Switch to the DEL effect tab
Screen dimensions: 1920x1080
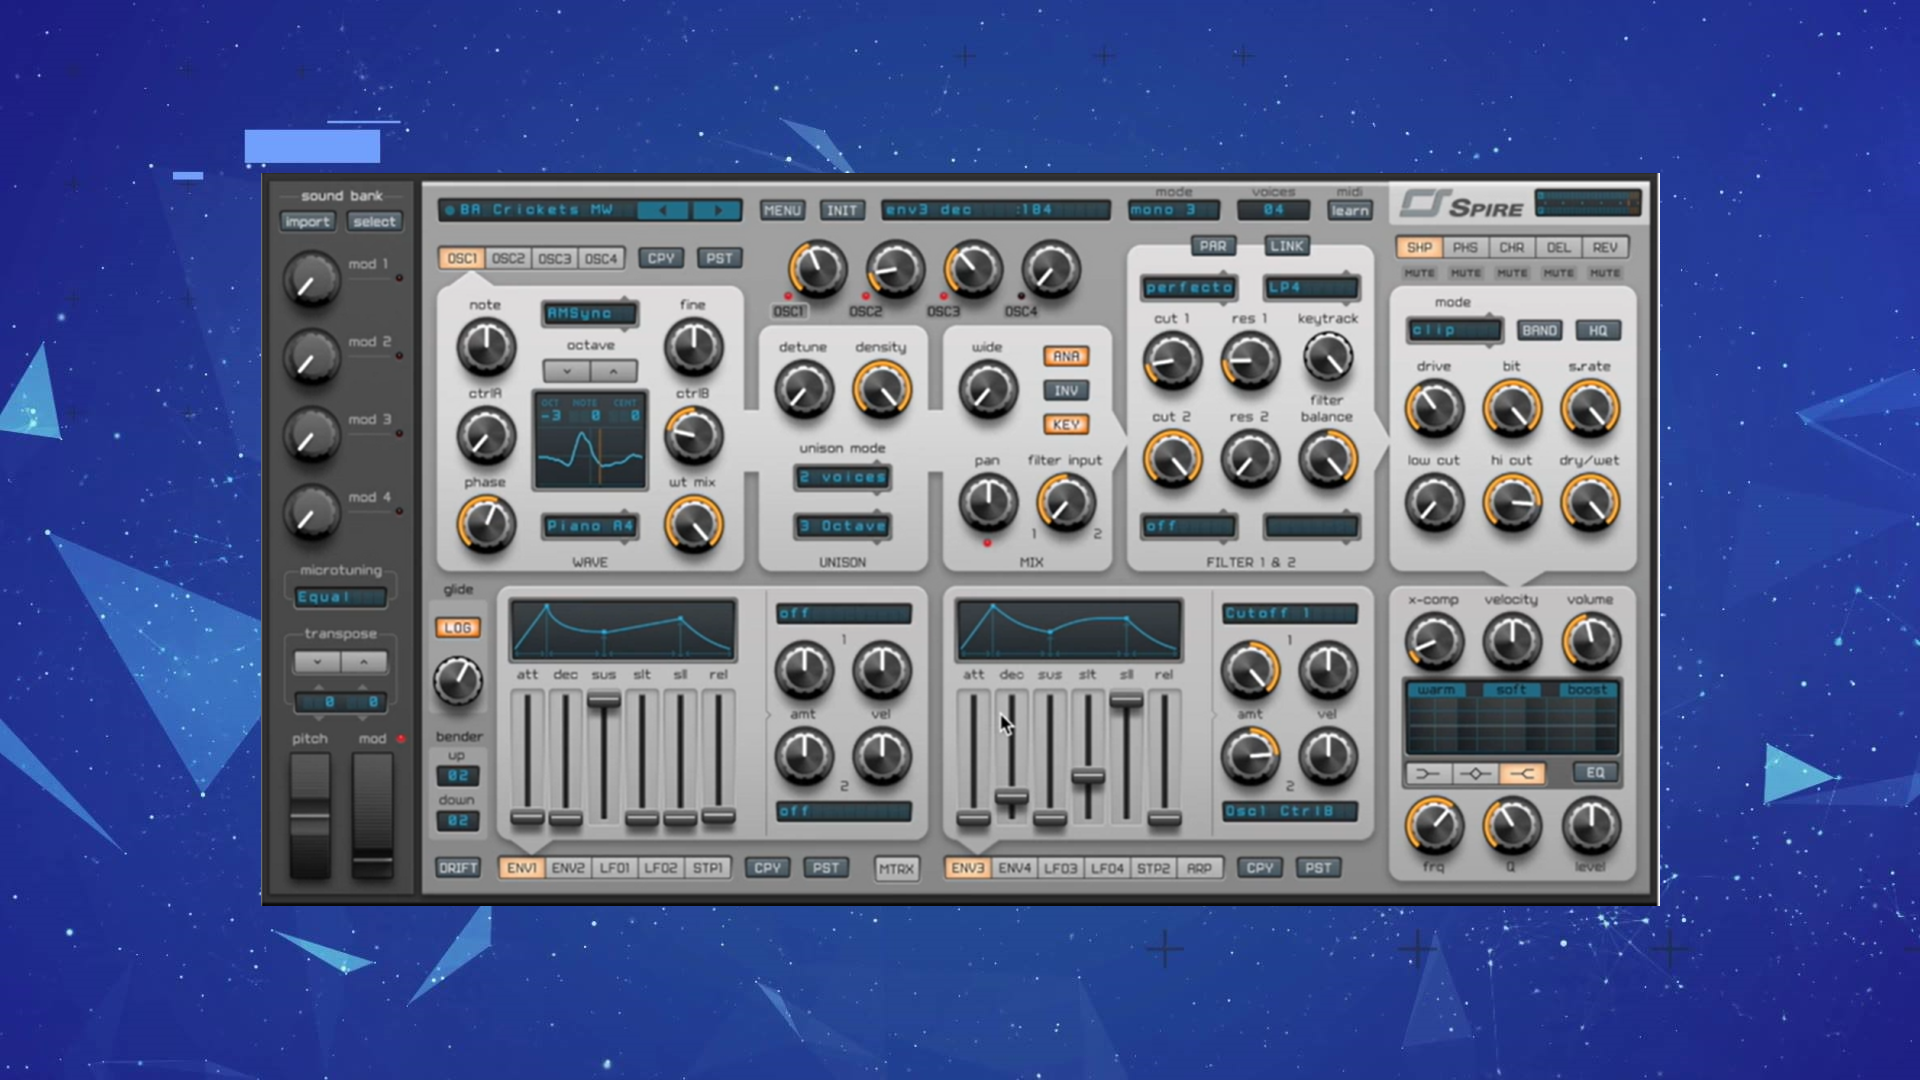1558,247
